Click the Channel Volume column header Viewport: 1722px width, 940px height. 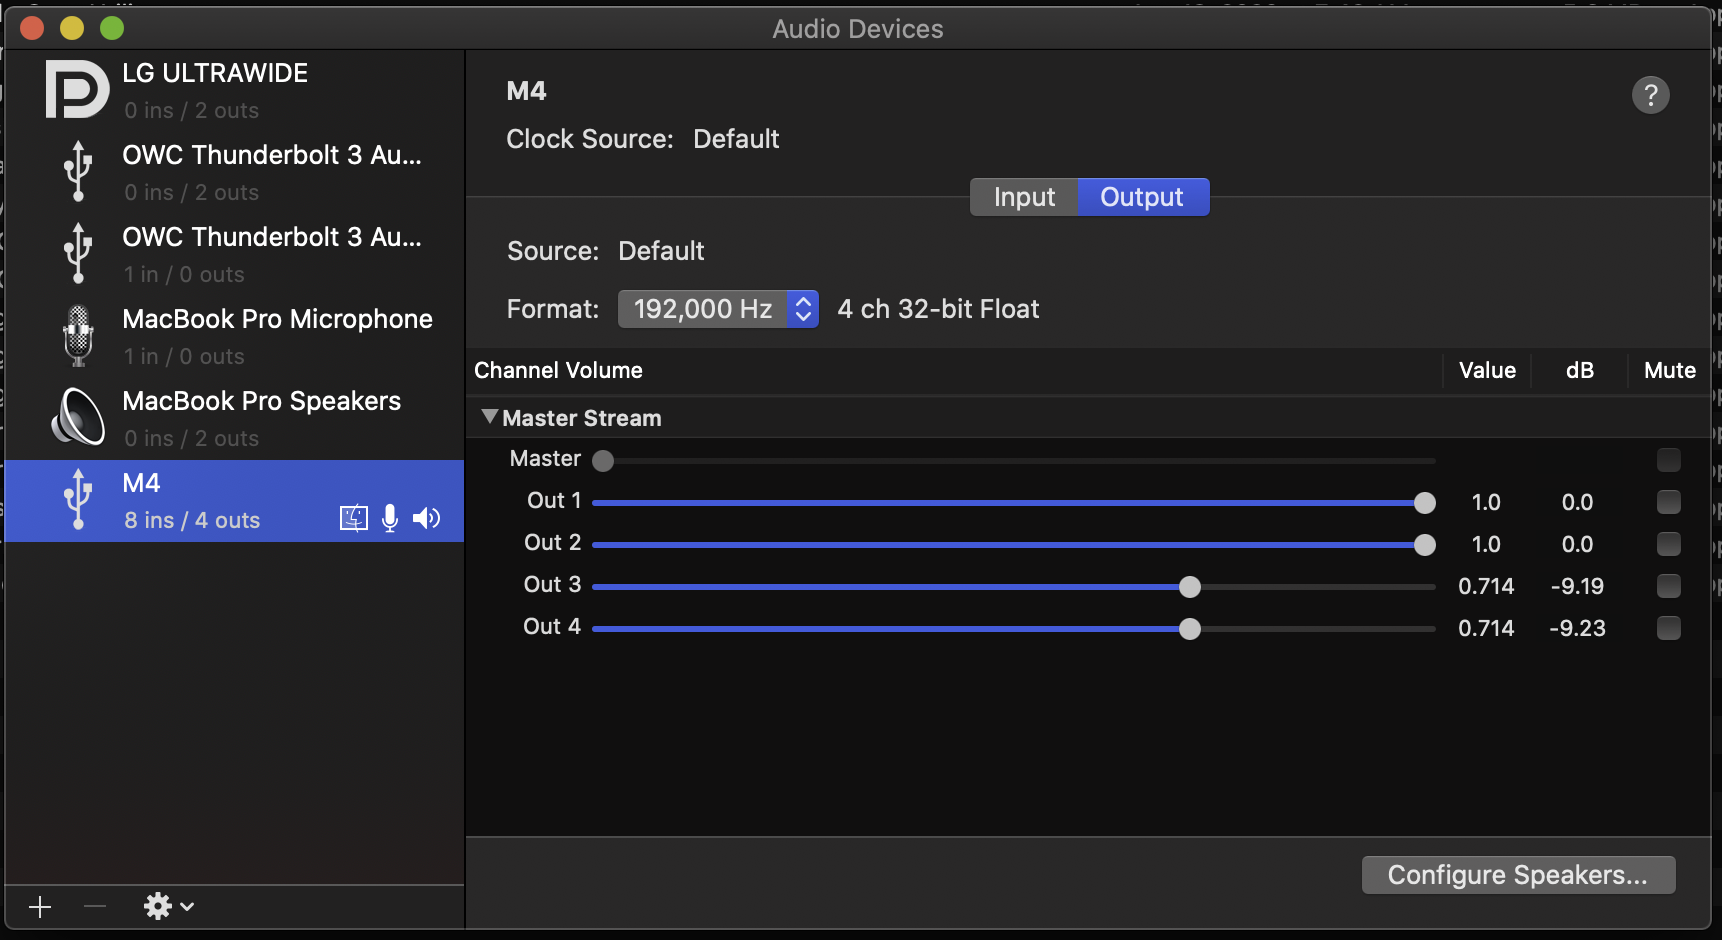click(x=558, y=370)
